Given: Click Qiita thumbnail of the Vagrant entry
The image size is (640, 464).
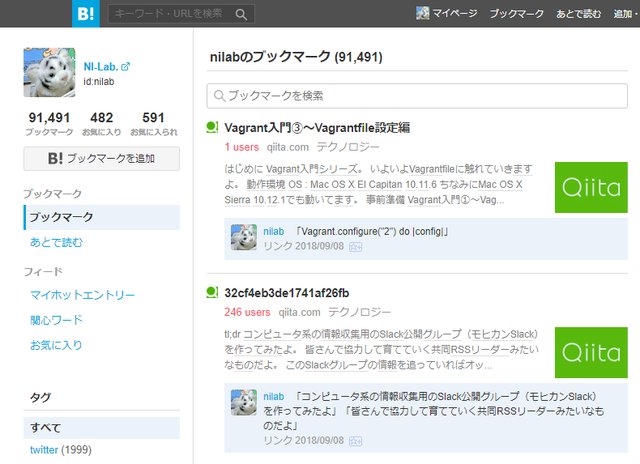Looking at the screenshot, I should (591, 187).
